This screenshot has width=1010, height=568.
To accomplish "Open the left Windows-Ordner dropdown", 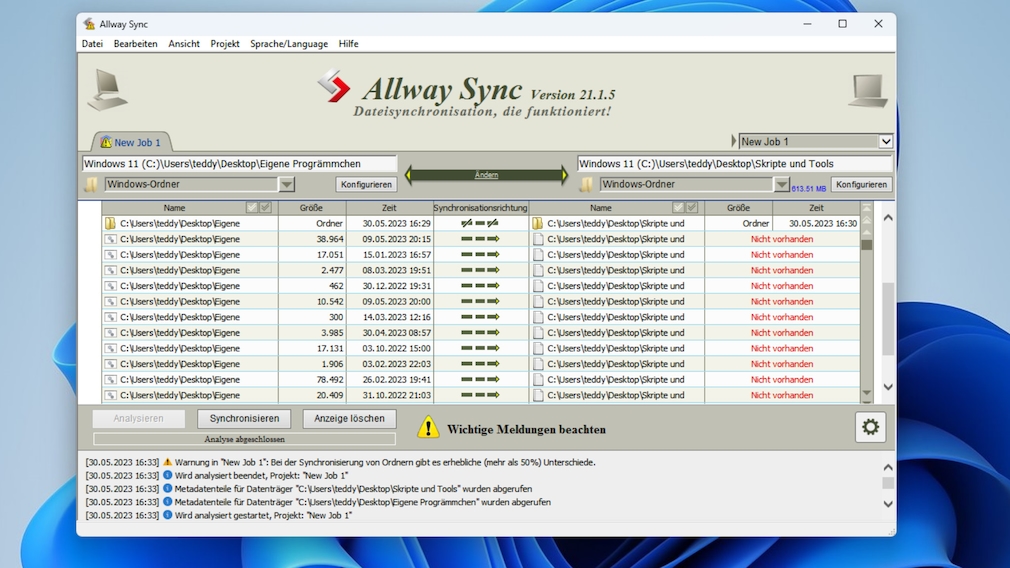I will [x=287, y=185].
